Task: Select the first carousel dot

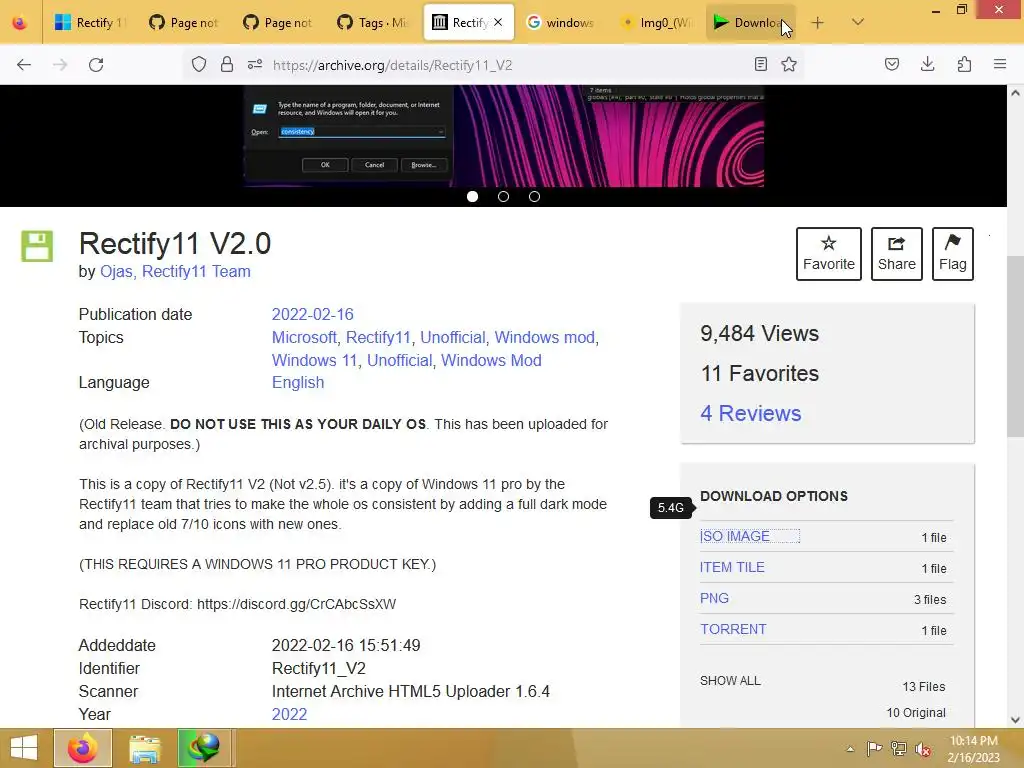Action: pos(472,197)
